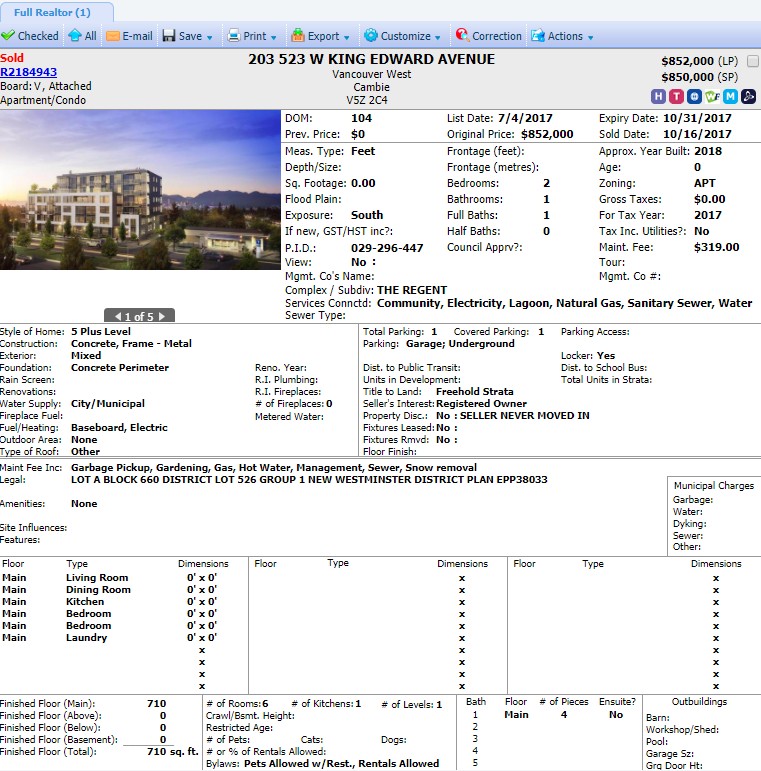Expand the Export dropdown arrow
Image resolution: width=761 pixels, height=771 pixels.
[x=347, y=37]
